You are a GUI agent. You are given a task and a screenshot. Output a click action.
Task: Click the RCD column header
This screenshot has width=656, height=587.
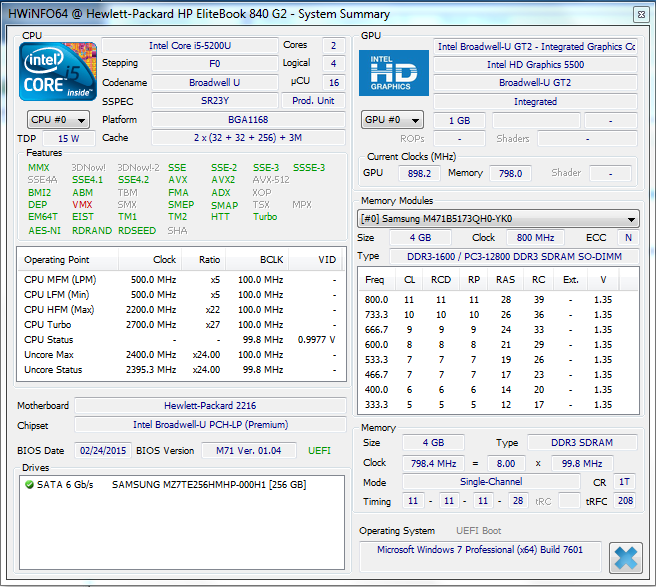[441, 280]
